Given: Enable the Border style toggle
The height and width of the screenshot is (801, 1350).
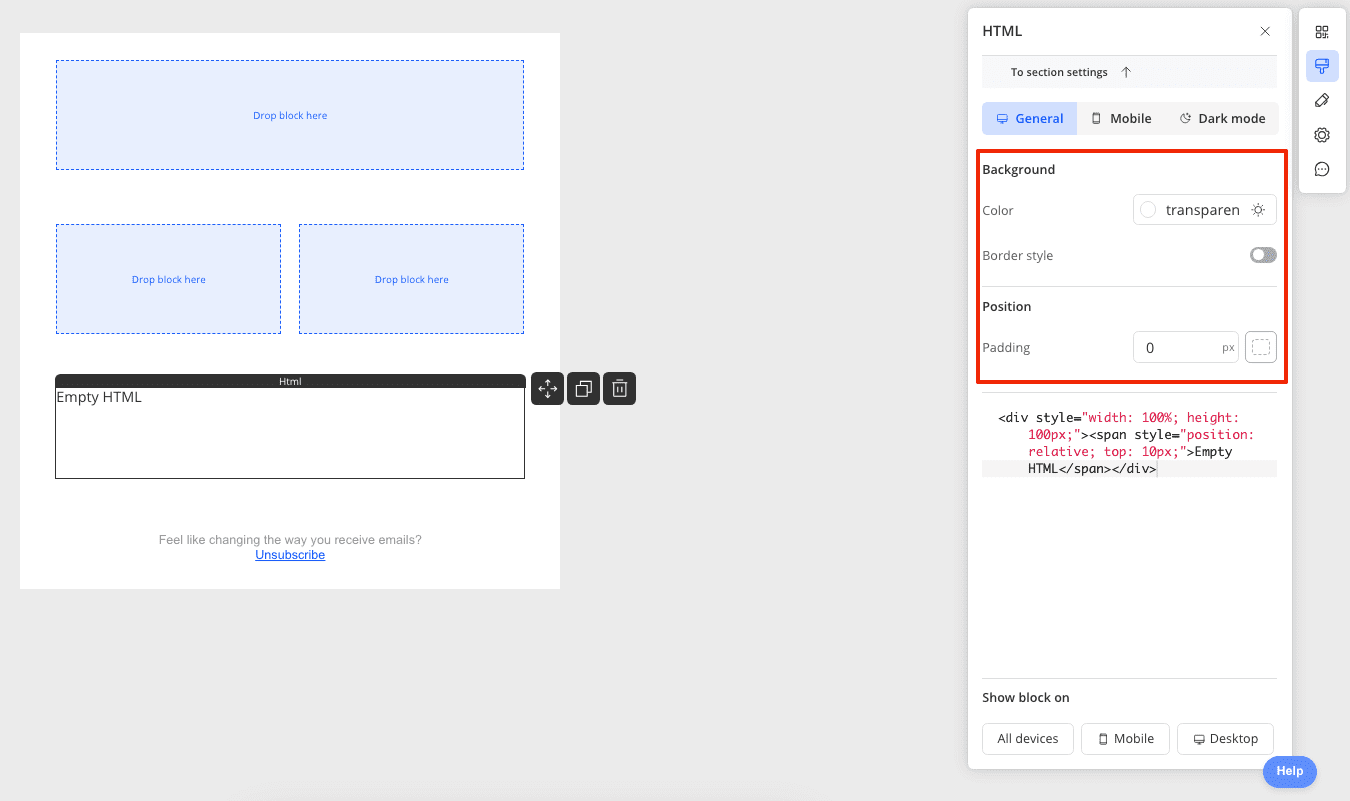Looking at the screenshot, I should [1263, 255].
